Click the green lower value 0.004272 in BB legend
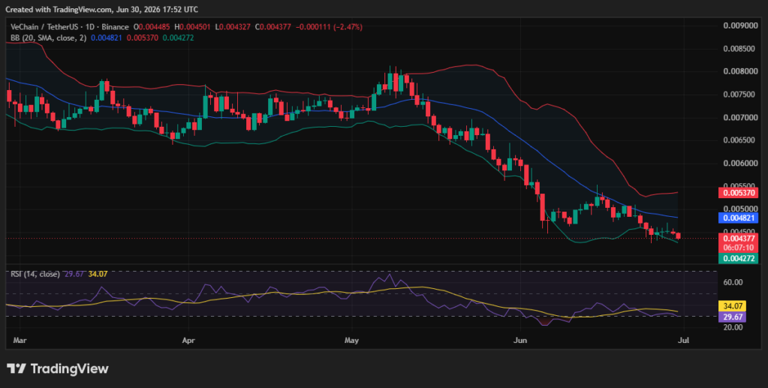The image size is (768, 388). pos(178,38)
